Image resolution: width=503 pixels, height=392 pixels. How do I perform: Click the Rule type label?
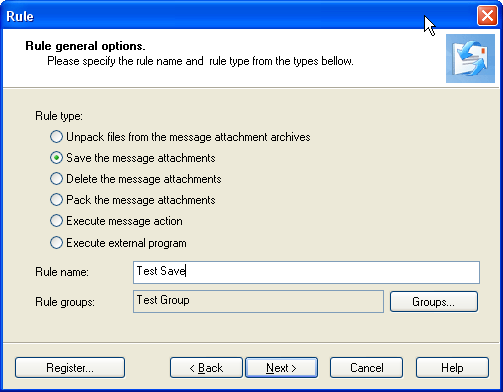coord(59,116)
